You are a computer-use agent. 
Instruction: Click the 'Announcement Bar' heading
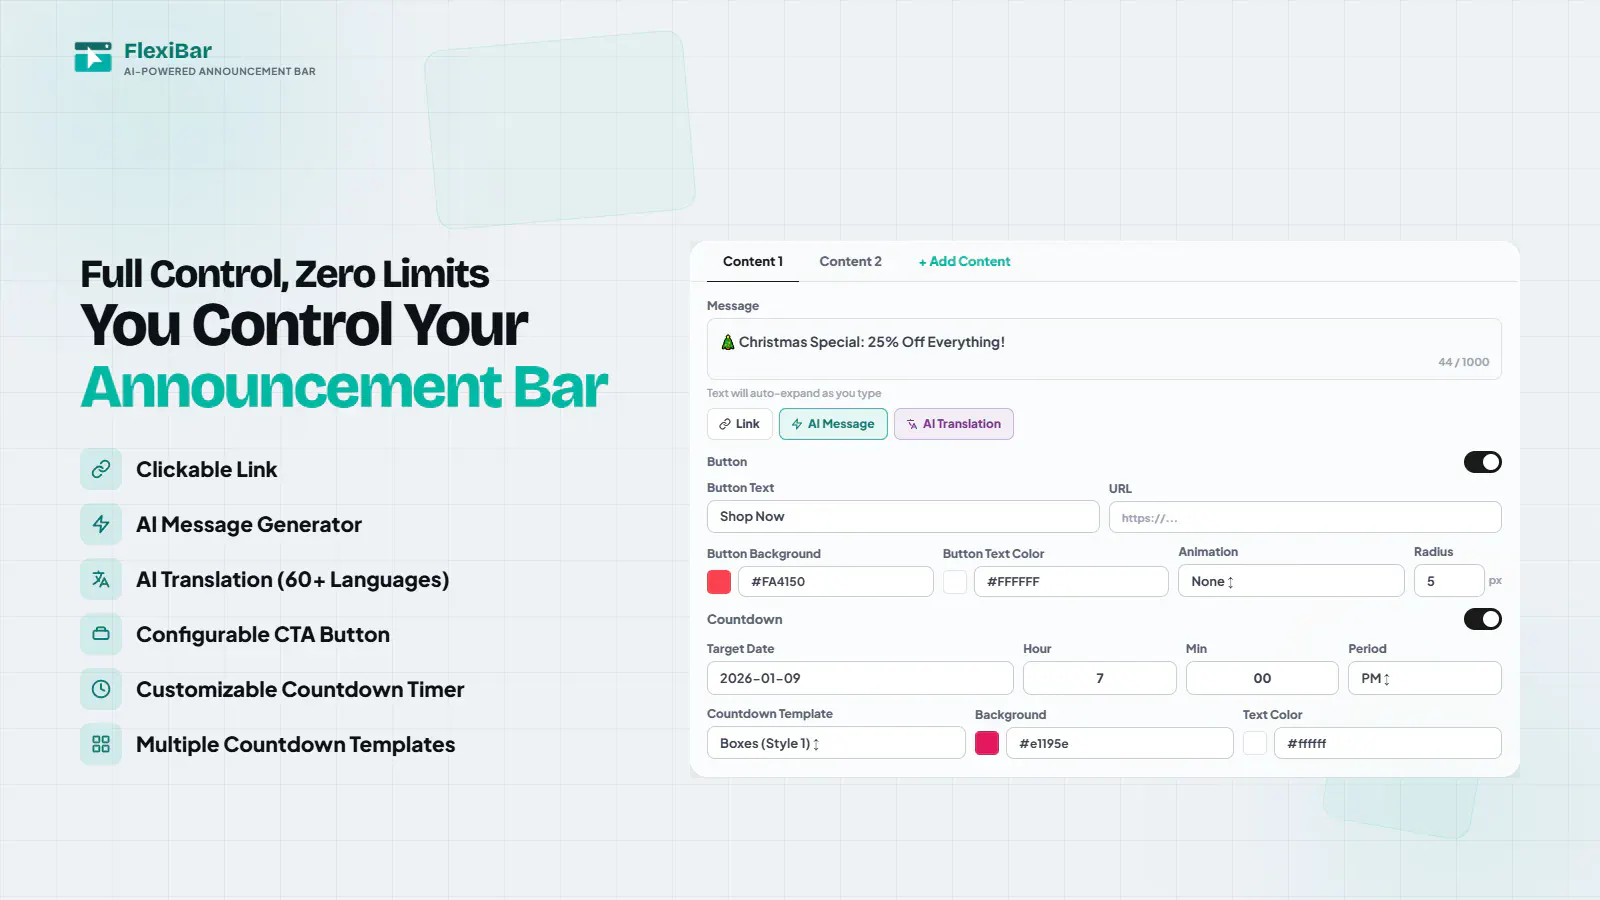344,387
